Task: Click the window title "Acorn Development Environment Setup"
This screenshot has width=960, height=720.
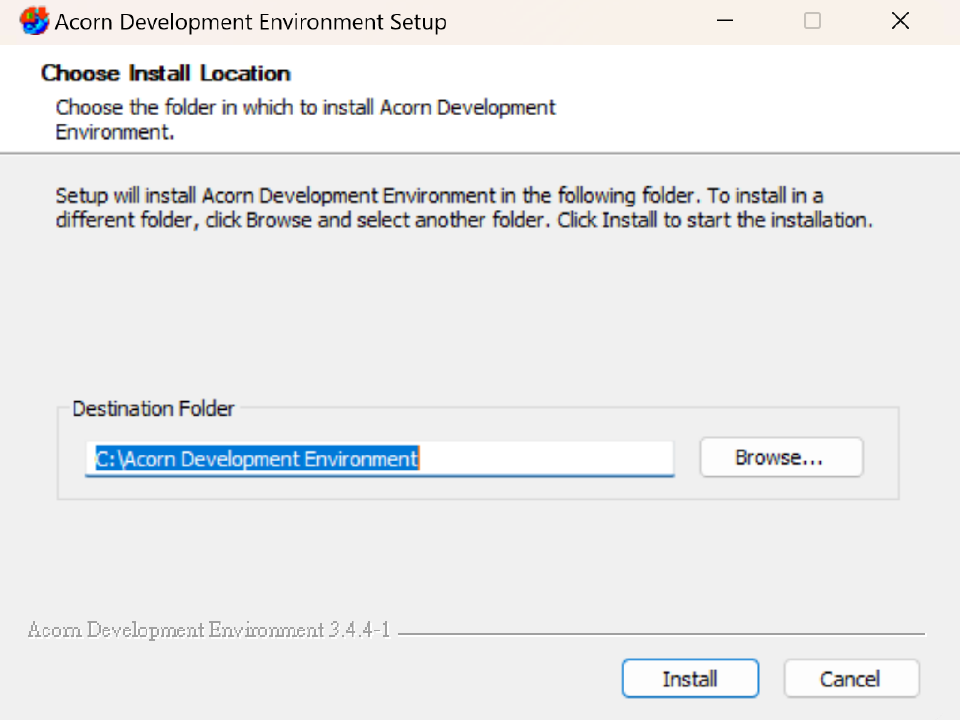Action: (x=251, y=21)
